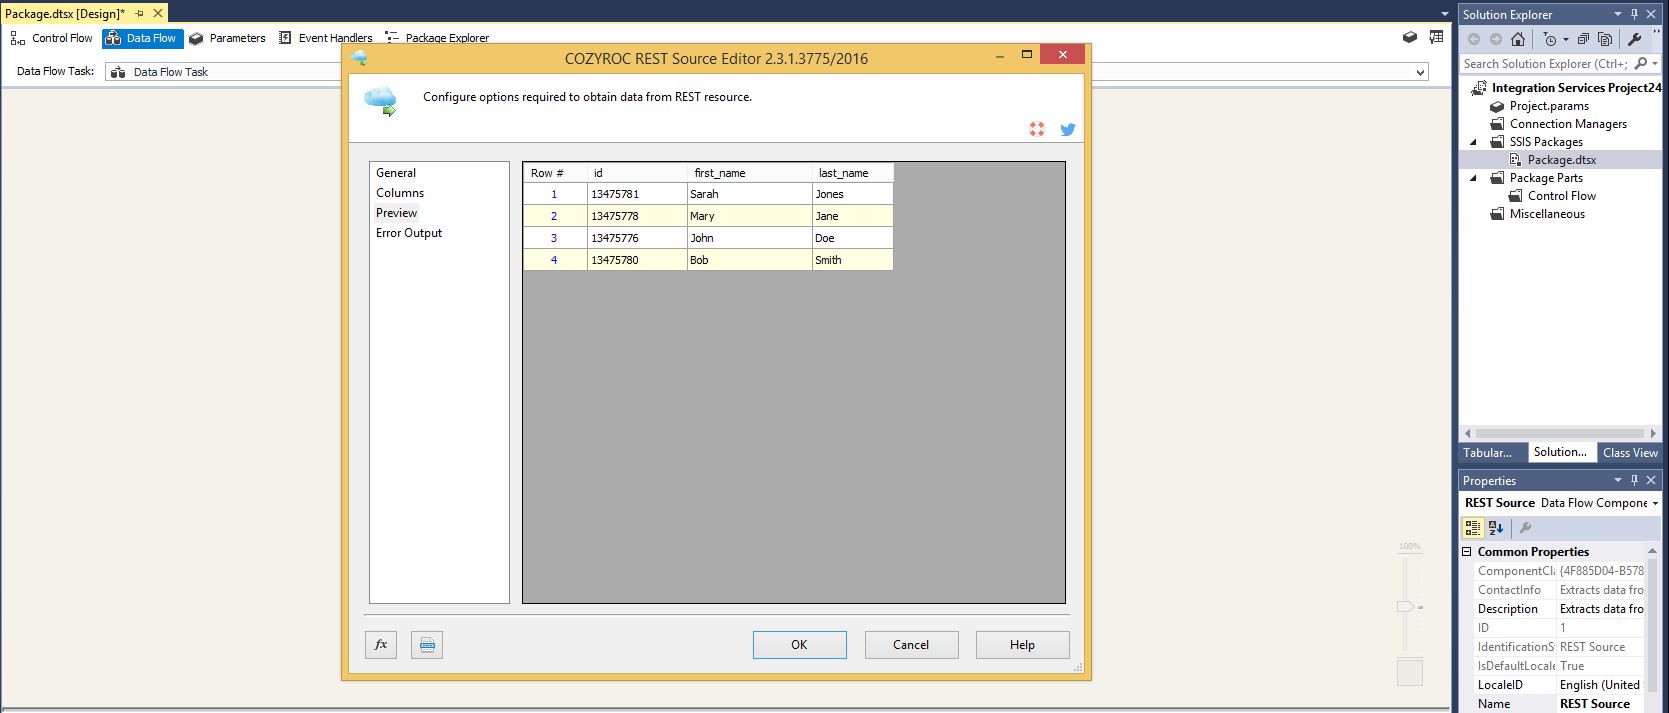
Task: Click the Search Solution Explorer field
Action: [1544, 64]
